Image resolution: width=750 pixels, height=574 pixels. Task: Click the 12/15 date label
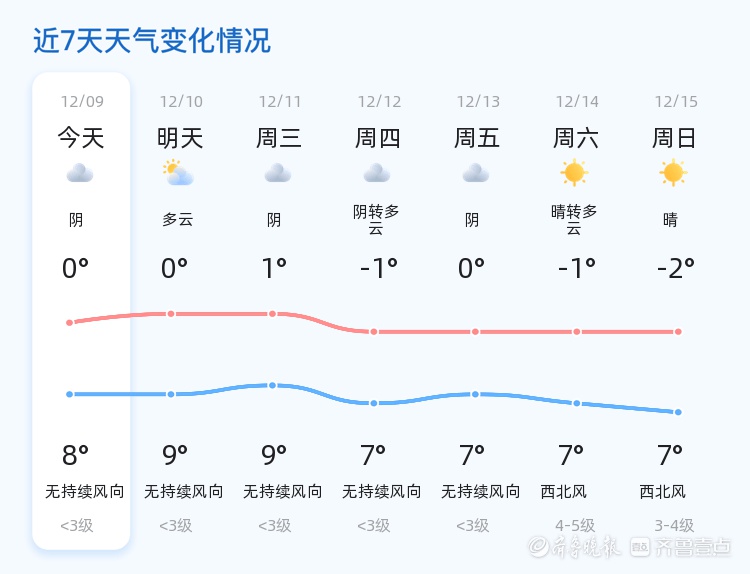pos(676,102)
